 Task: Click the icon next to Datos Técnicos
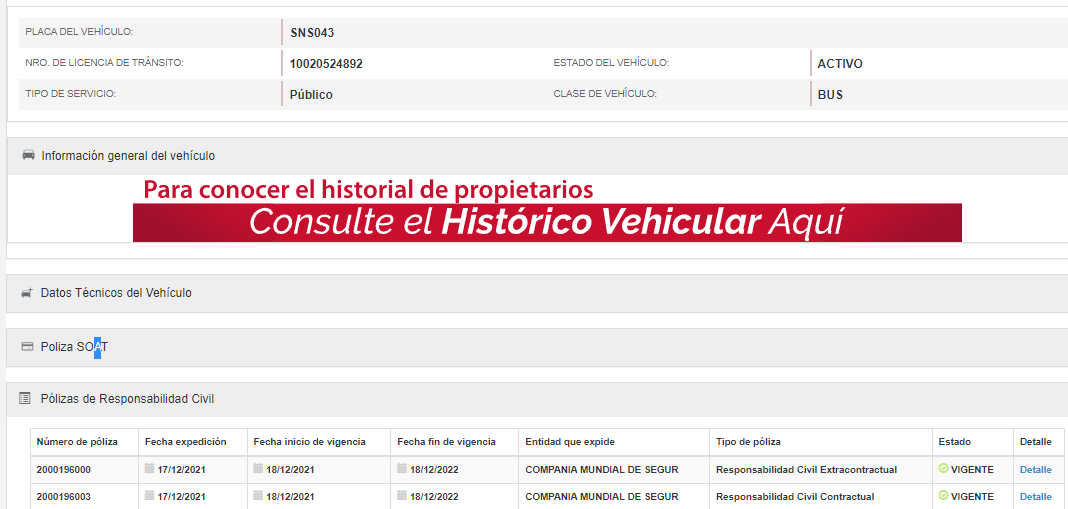coord(27,293)
